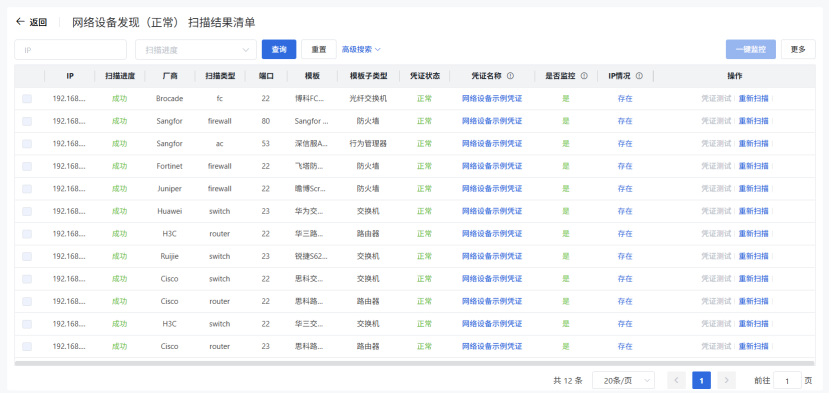The width and height of the screenshot is (829, 393).
Task: Click 成功 status in Brocade row
Action: click(119, 98)
